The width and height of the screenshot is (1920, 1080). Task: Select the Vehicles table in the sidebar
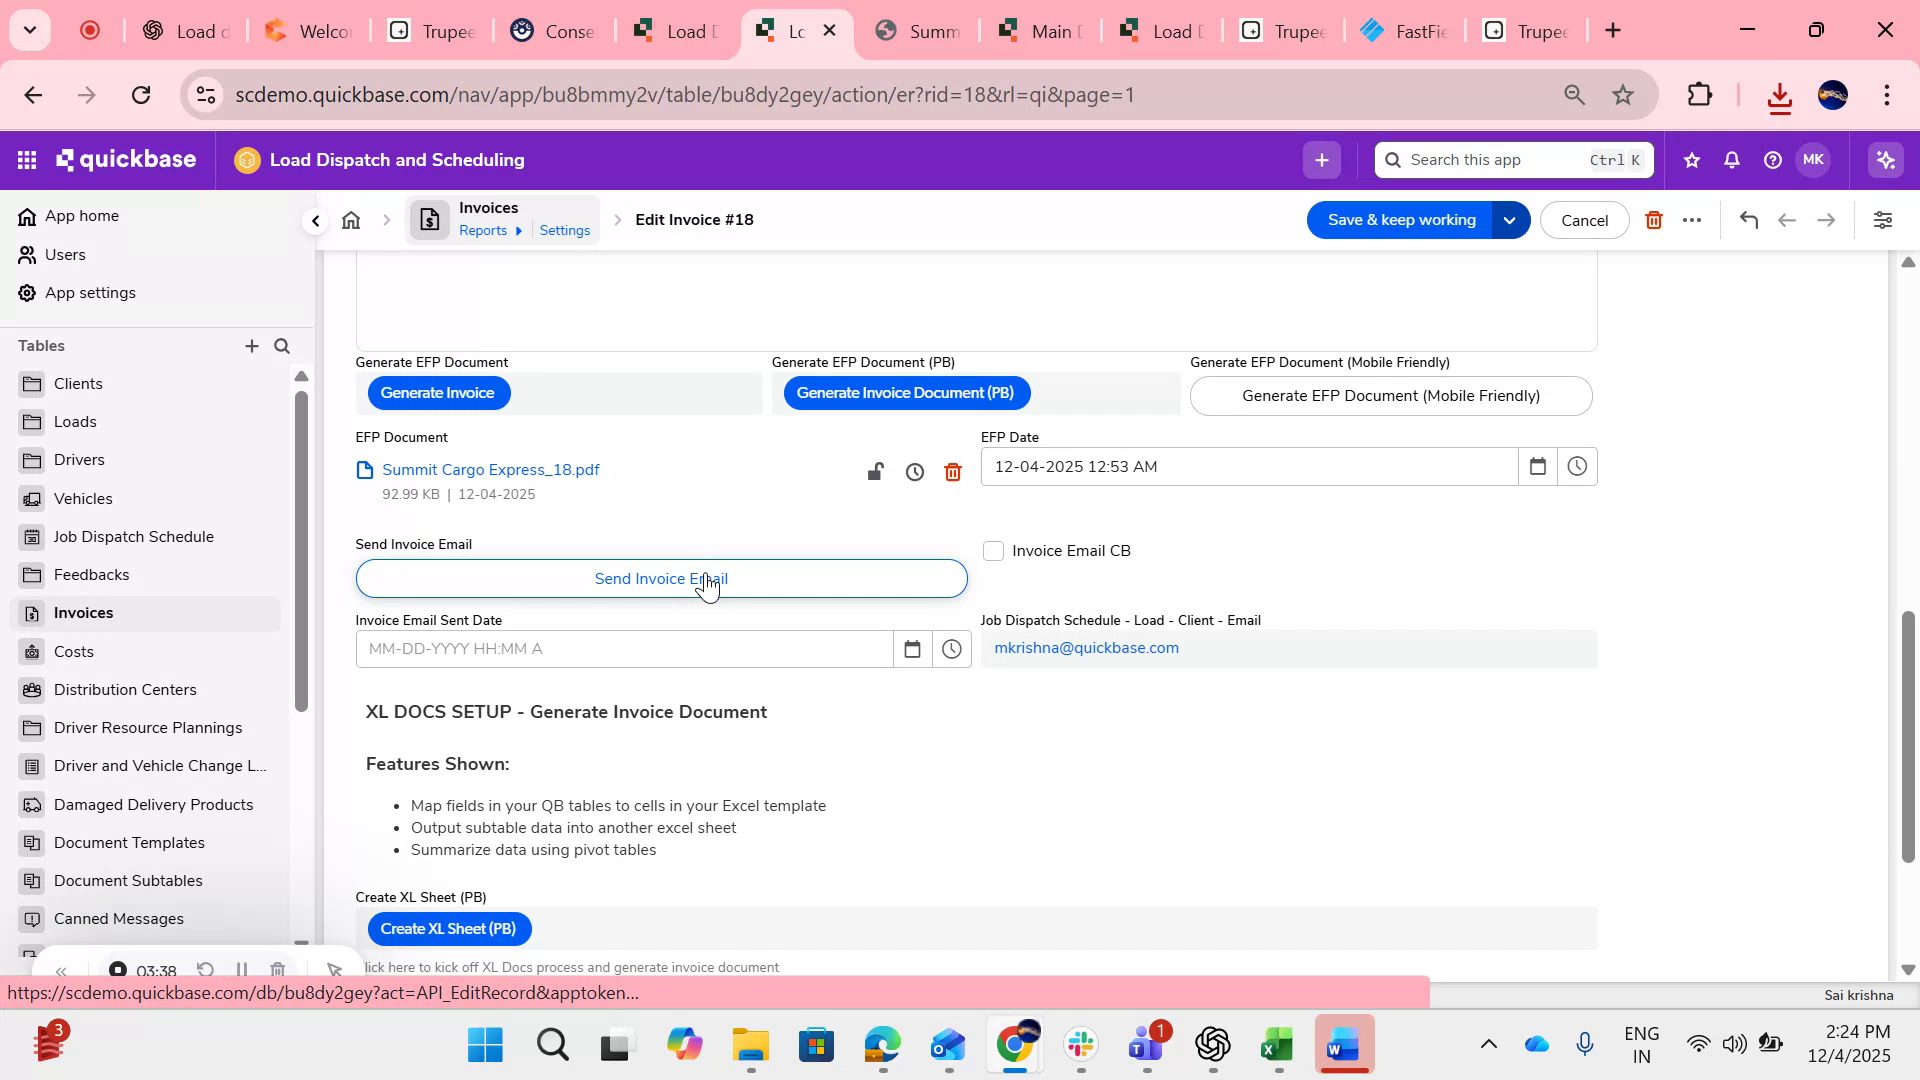pos(82,498)
